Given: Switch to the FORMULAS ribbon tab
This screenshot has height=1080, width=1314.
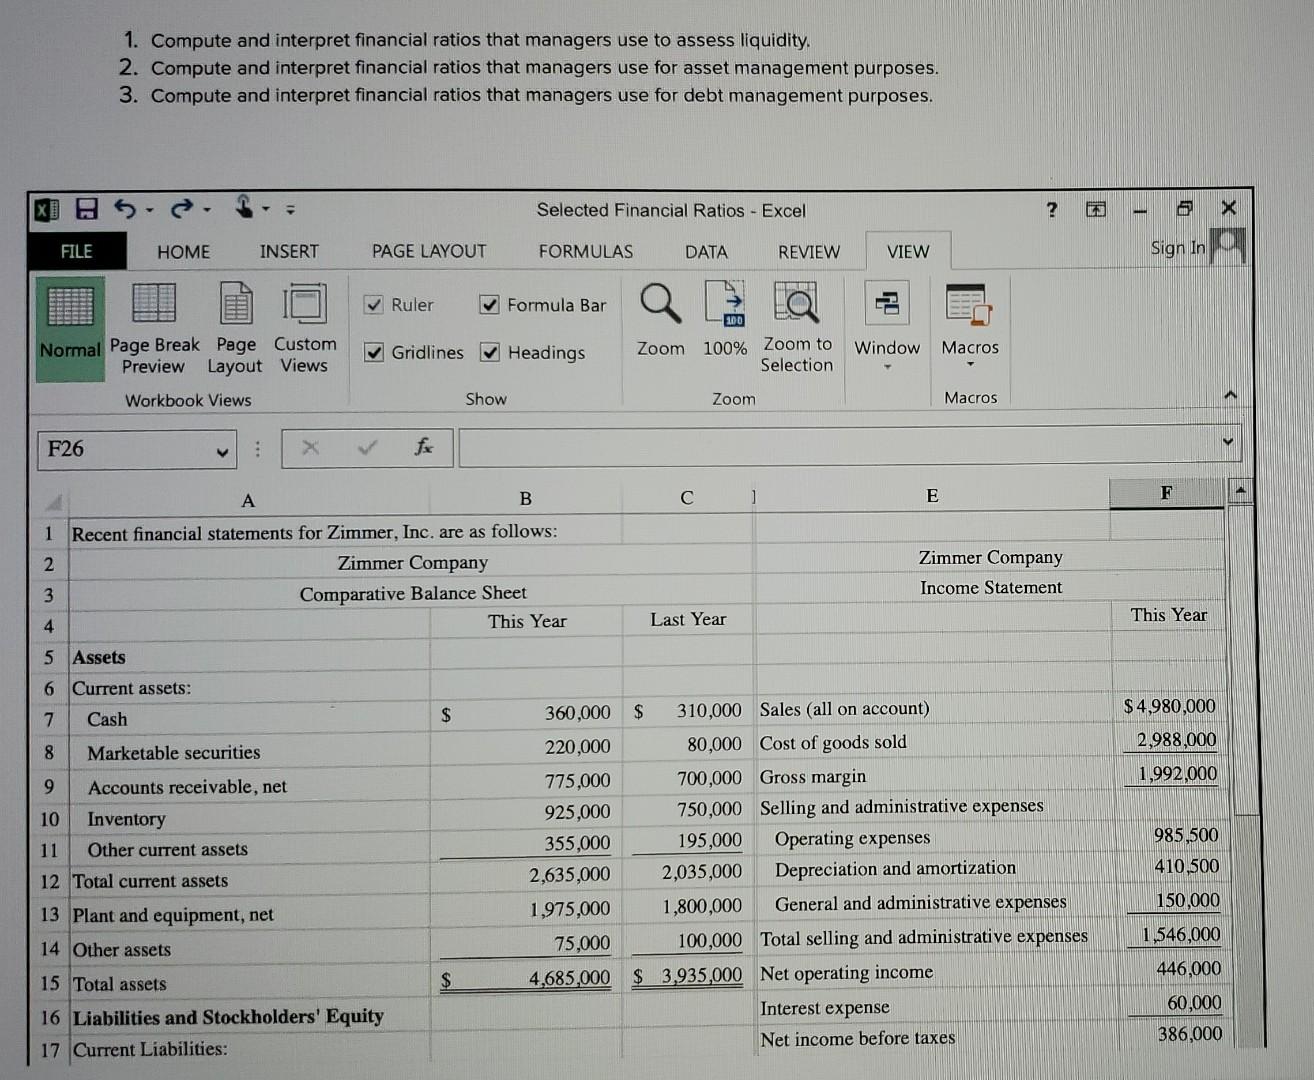Looking at the screenshot, I should pyautogui.click(x=585, y=251).
